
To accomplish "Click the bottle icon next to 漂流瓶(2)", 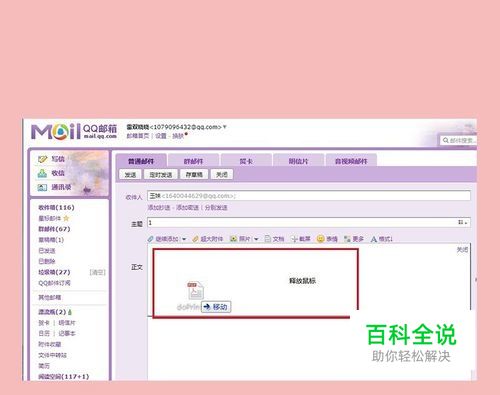I will pos(70,312).
